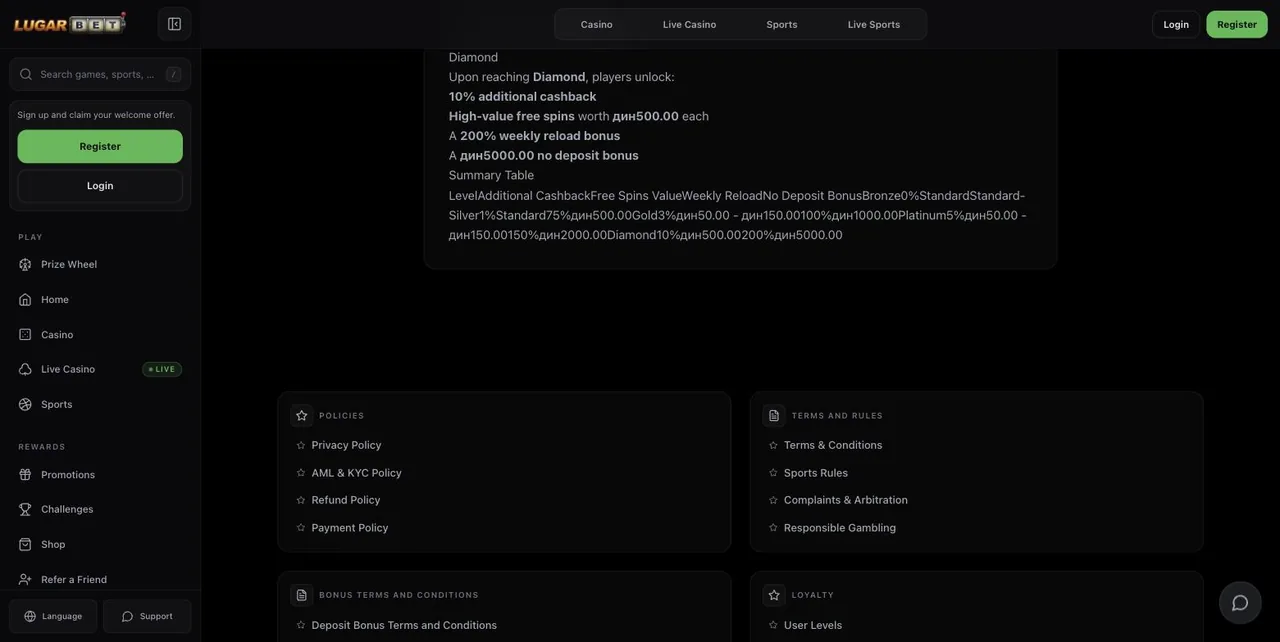
Task: Collapse the sidebar panel icon
Action: [x=174, y=24]
